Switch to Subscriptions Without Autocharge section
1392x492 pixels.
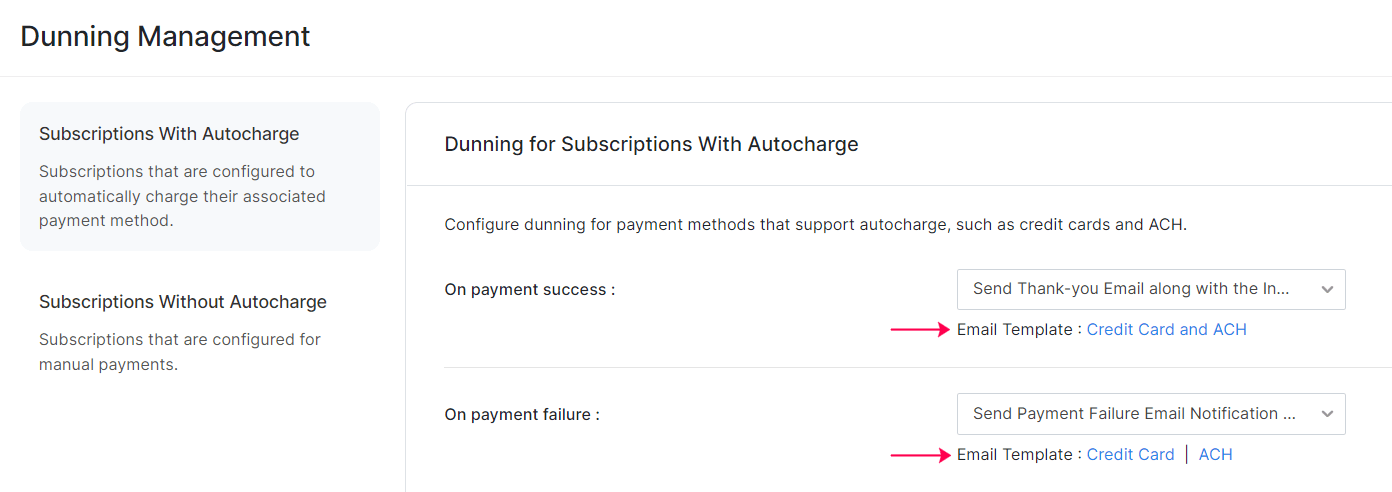click(x=183, y=302)
